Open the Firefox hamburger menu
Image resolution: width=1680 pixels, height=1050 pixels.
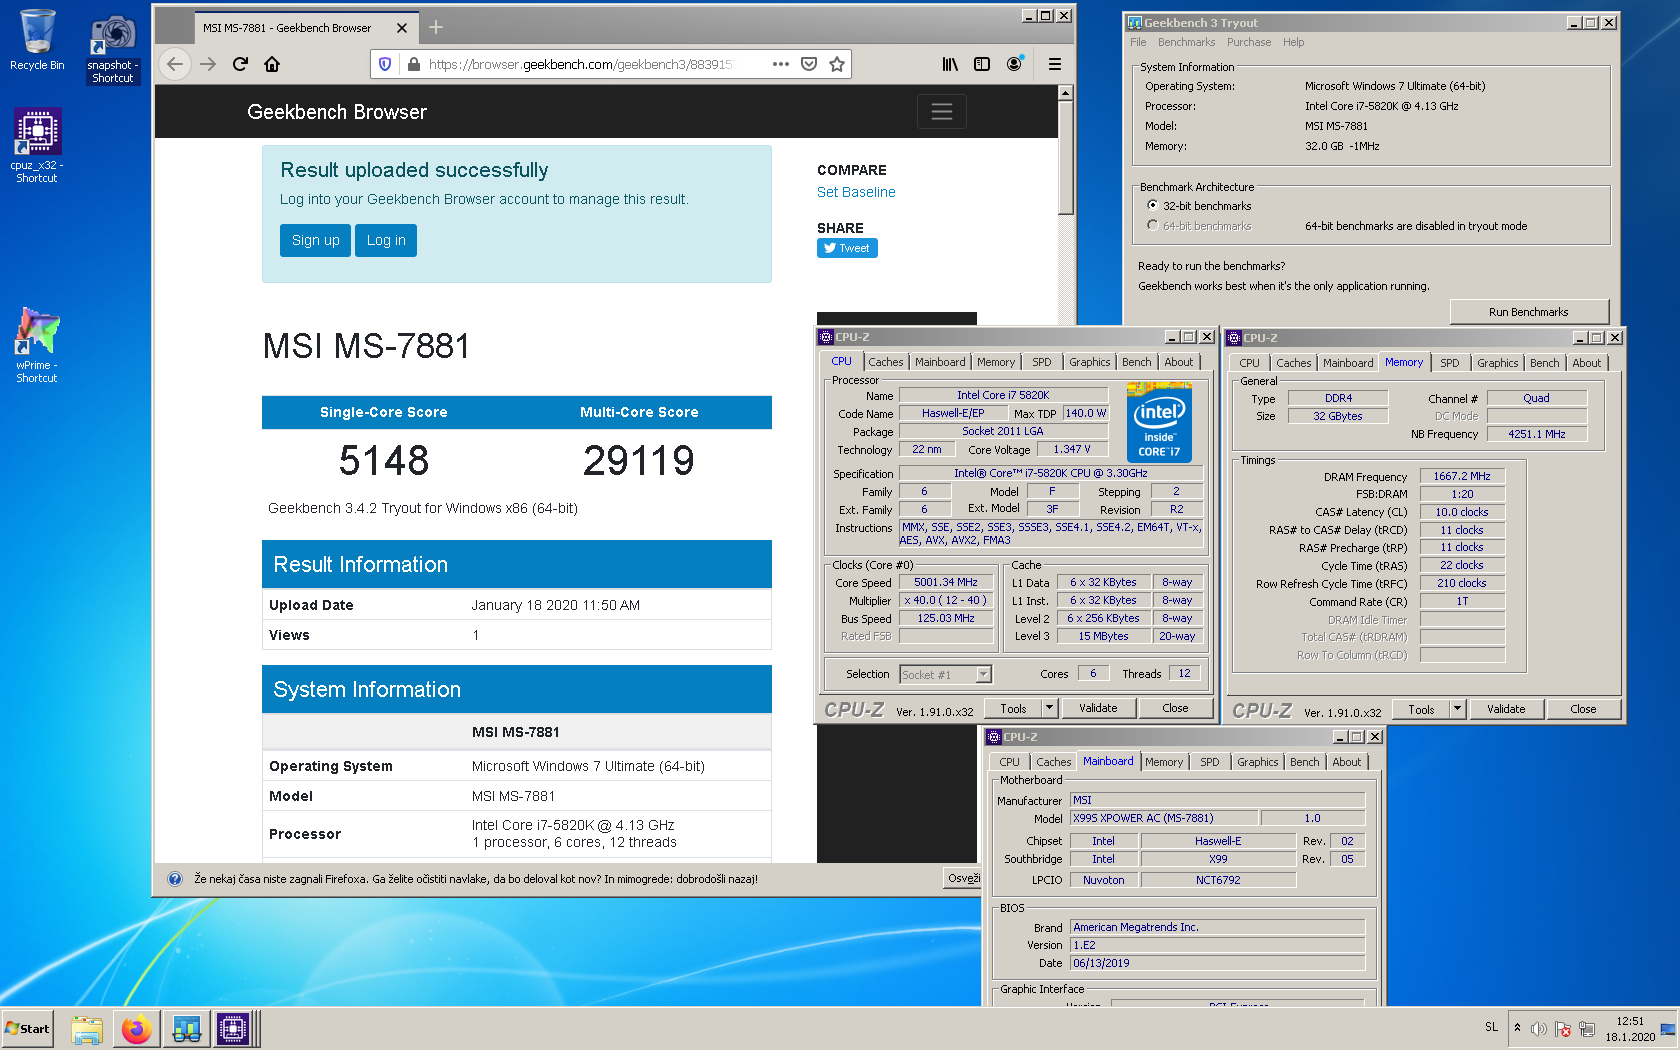[x=1054, y=64]
